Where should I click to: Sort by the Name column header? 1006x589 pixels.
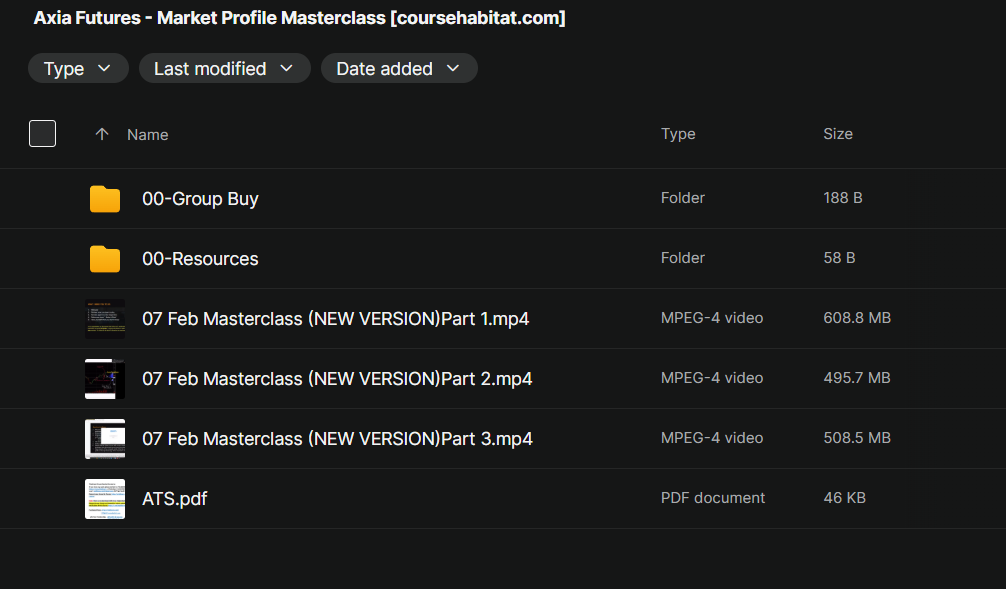click(x=148, y=135)
